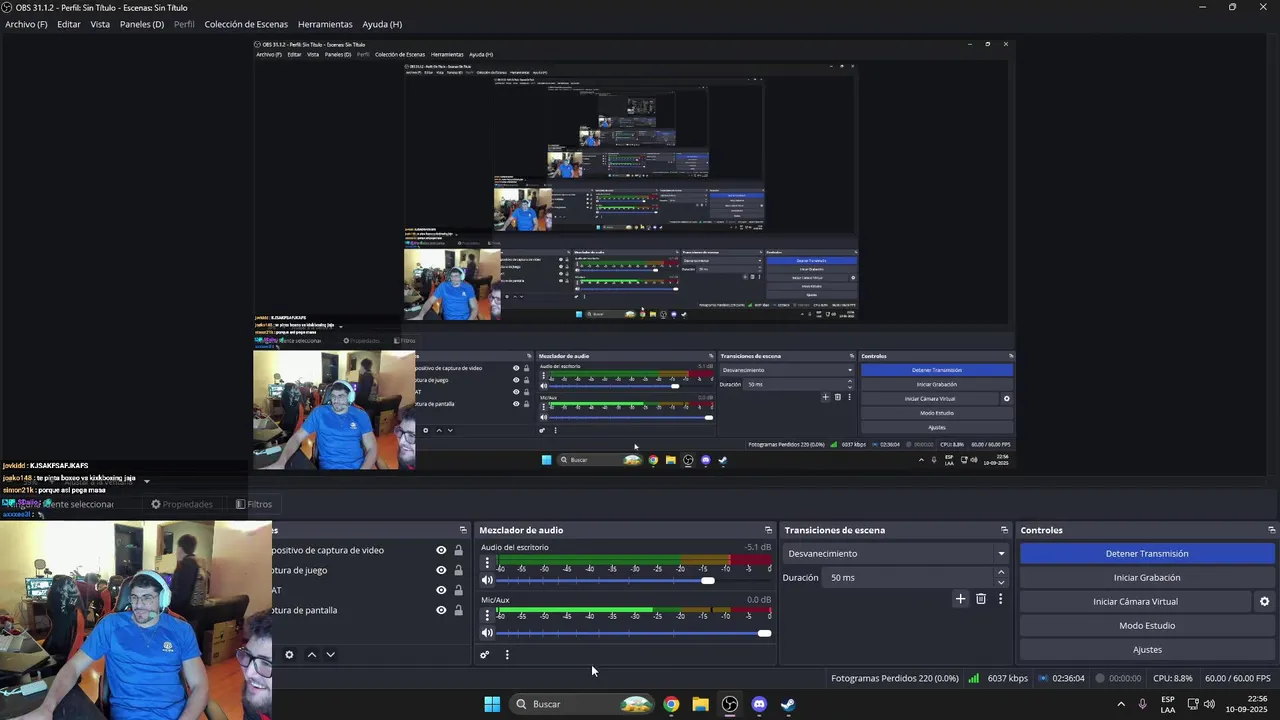Click streaming time 02:36:04 status

tap(1068, 678)
